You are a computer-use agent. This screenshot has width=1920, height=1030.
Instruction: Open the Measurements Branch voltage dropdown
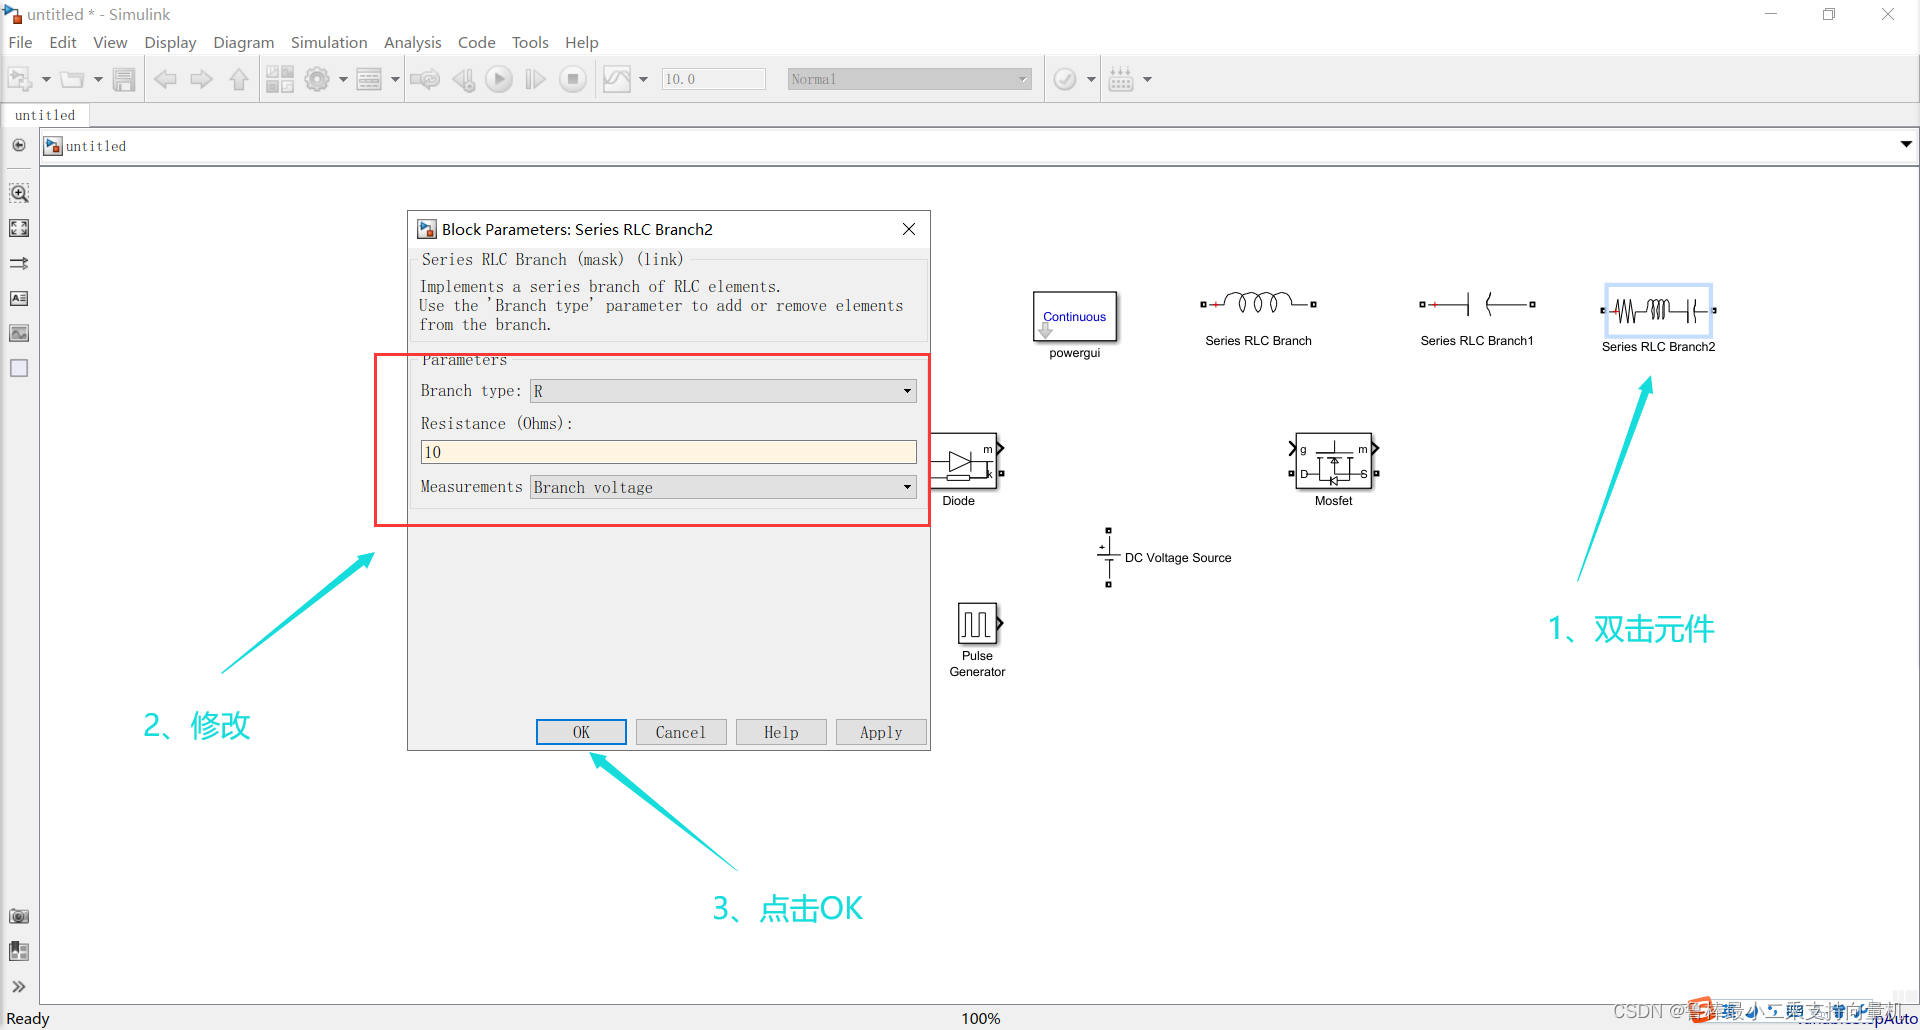pos(723,487)
